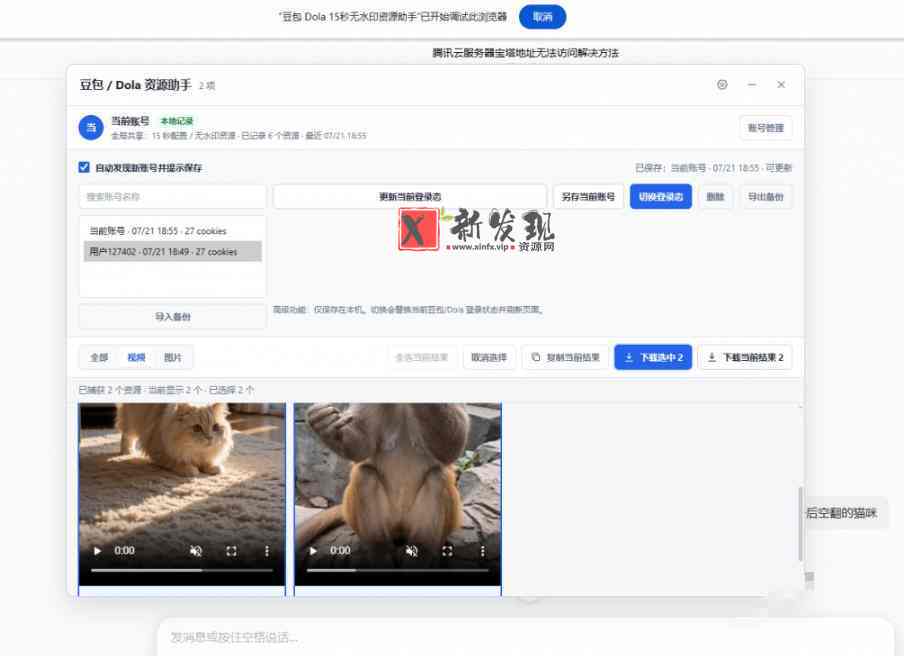Screen dimensions: 904x656
Task: Open the settings gear in the dialog title bar
Action: click(722, 85)
